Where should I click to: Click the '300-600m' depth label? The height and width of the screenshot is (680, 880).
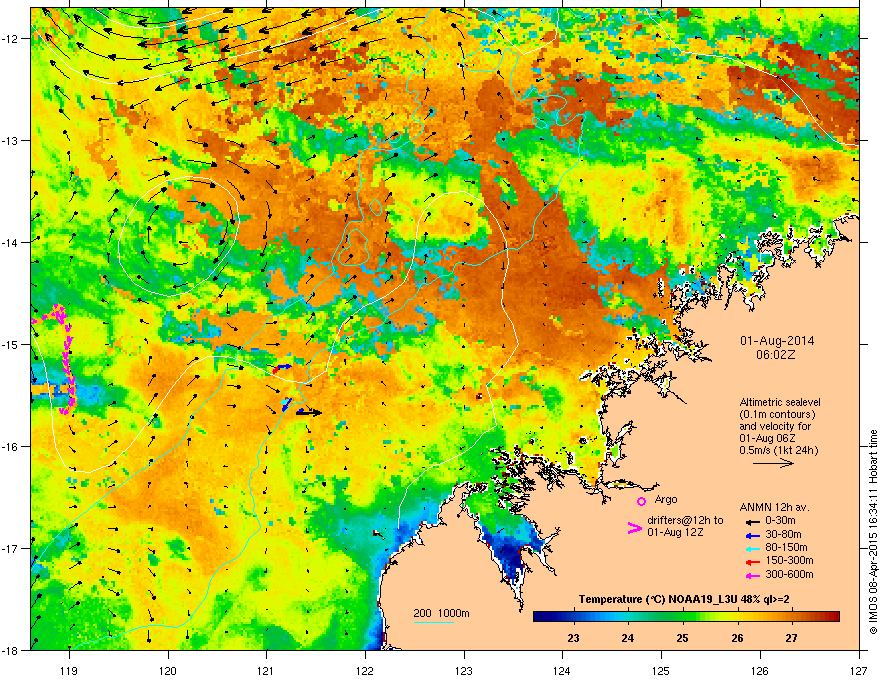point(789,575)
